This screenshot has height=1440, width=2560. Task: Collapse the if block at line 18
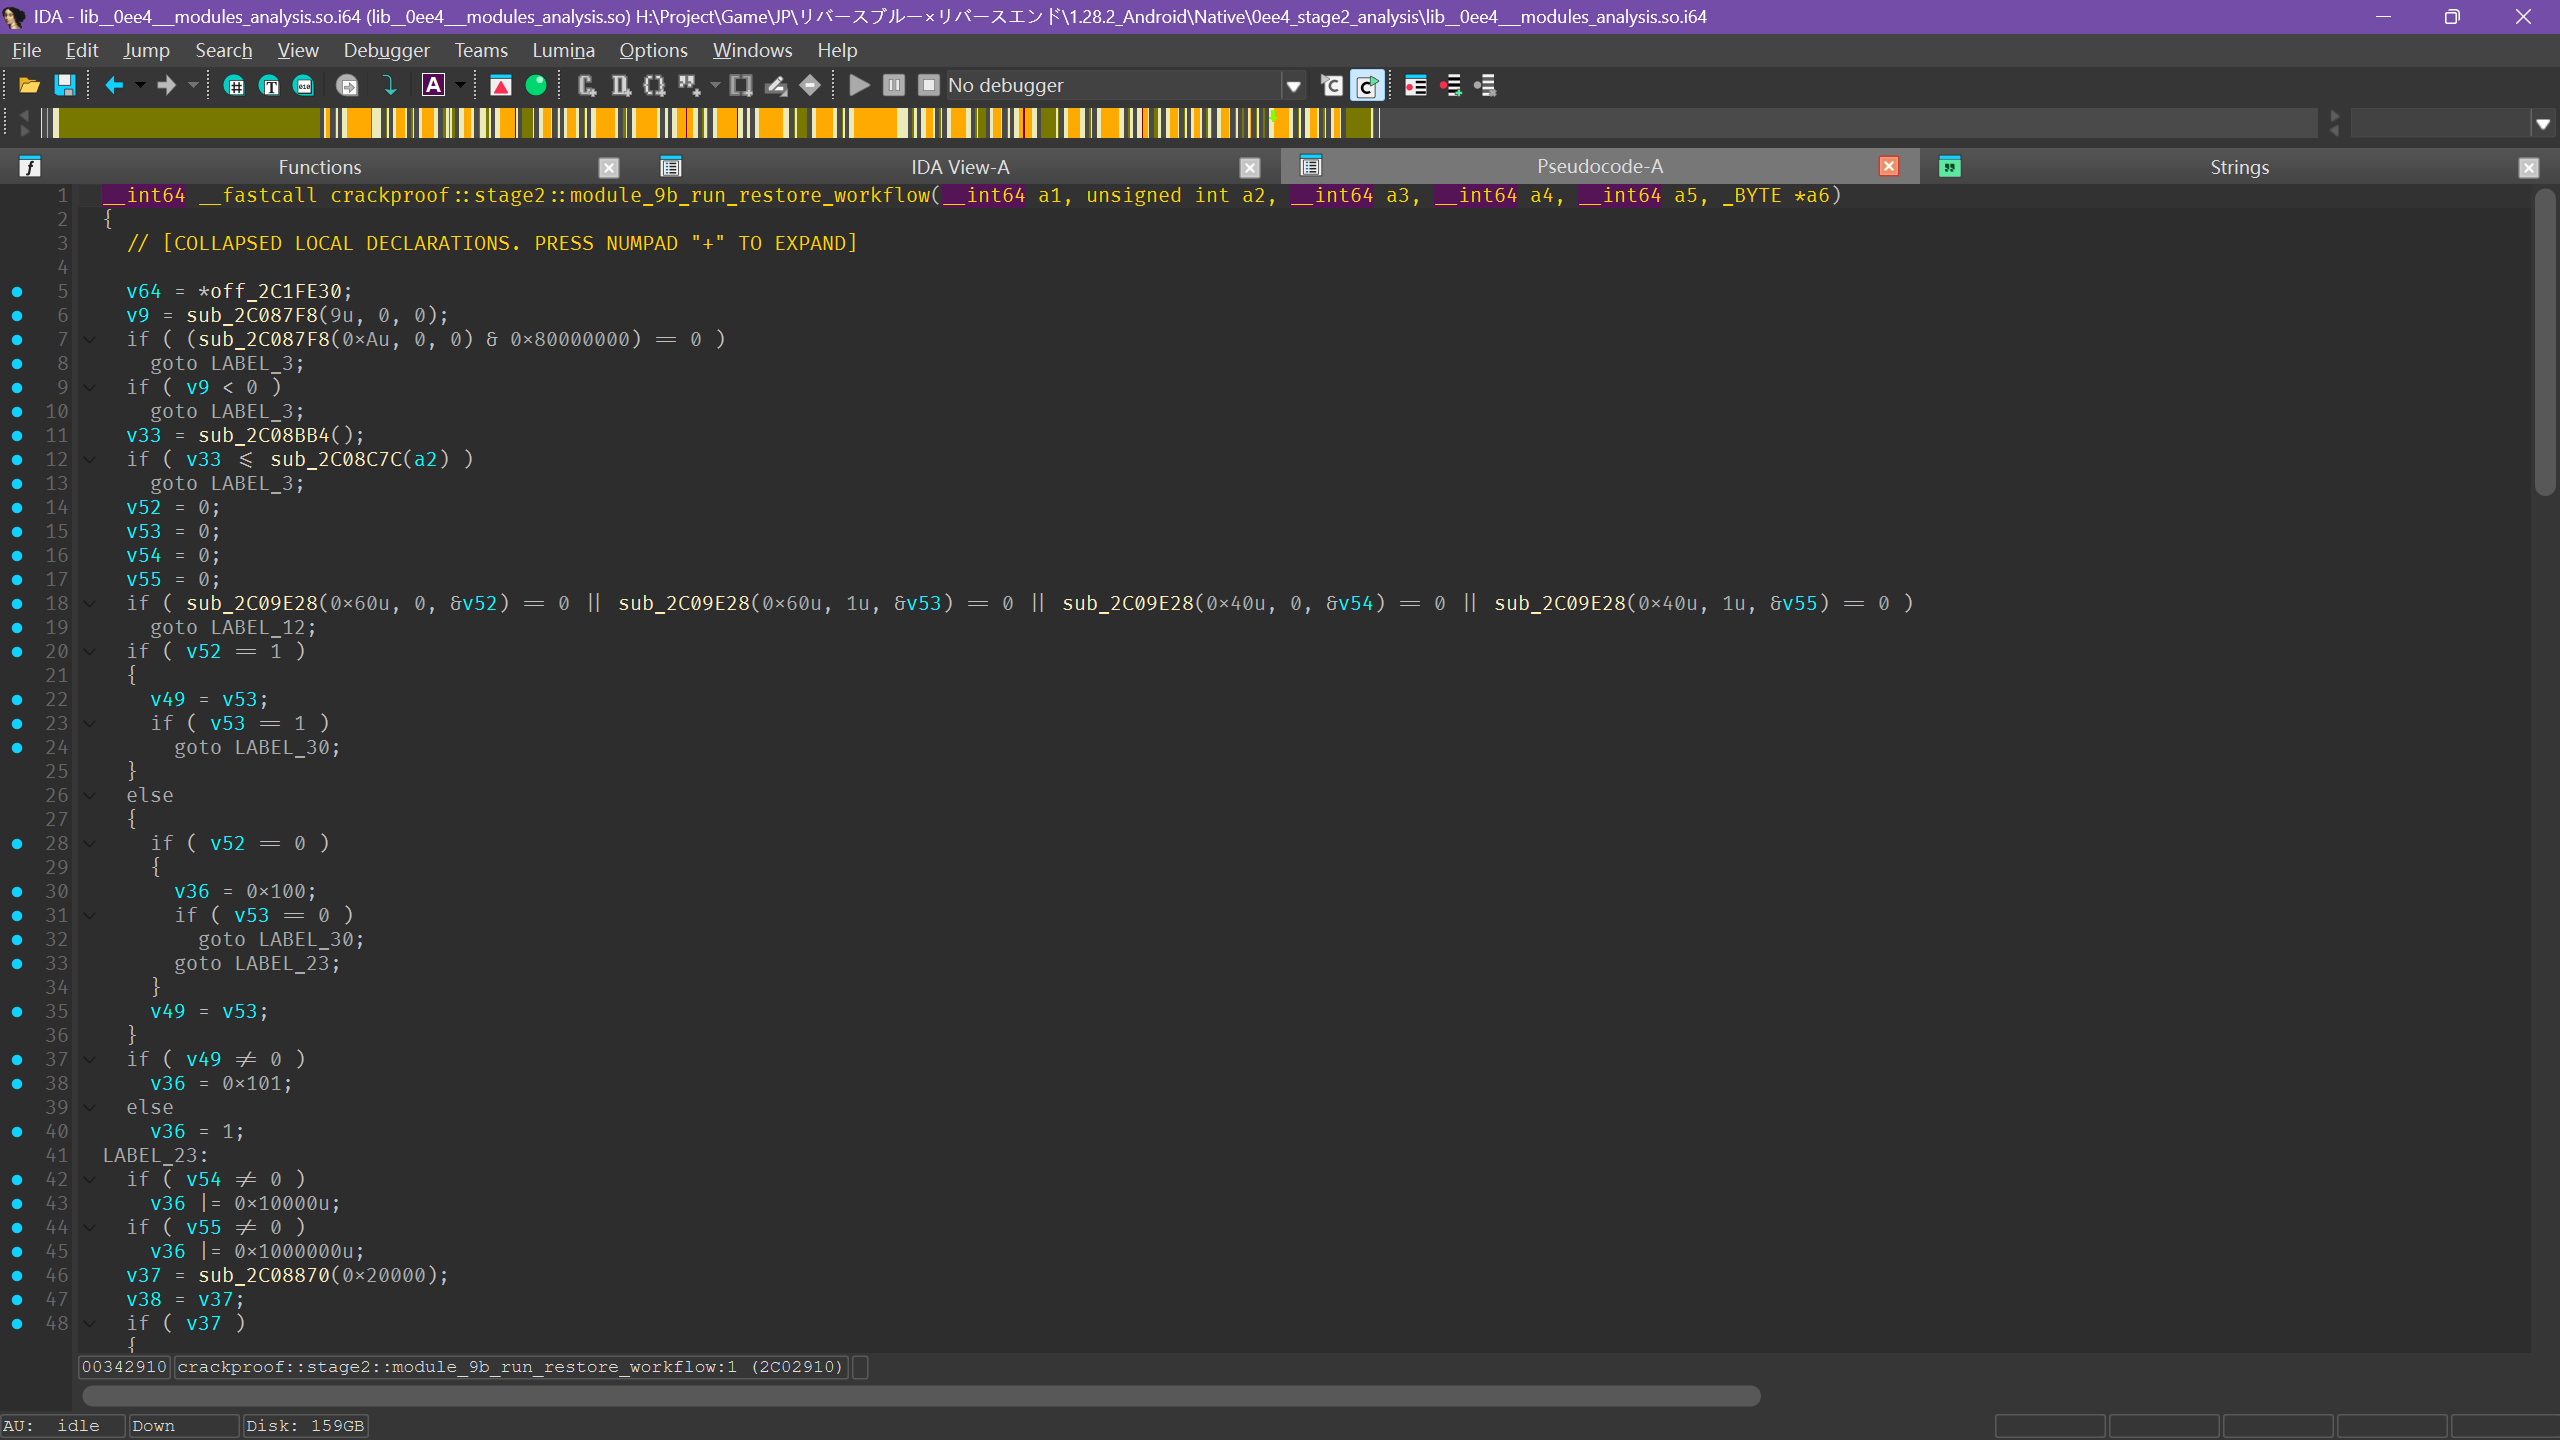click(x=89, y=604)
